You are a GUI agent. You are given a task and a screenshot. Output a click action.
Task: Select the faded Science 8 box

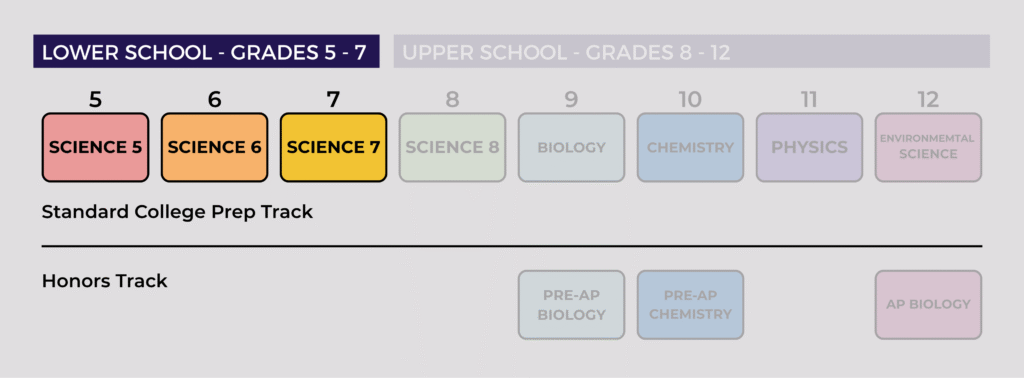click(x=453, y=148)
